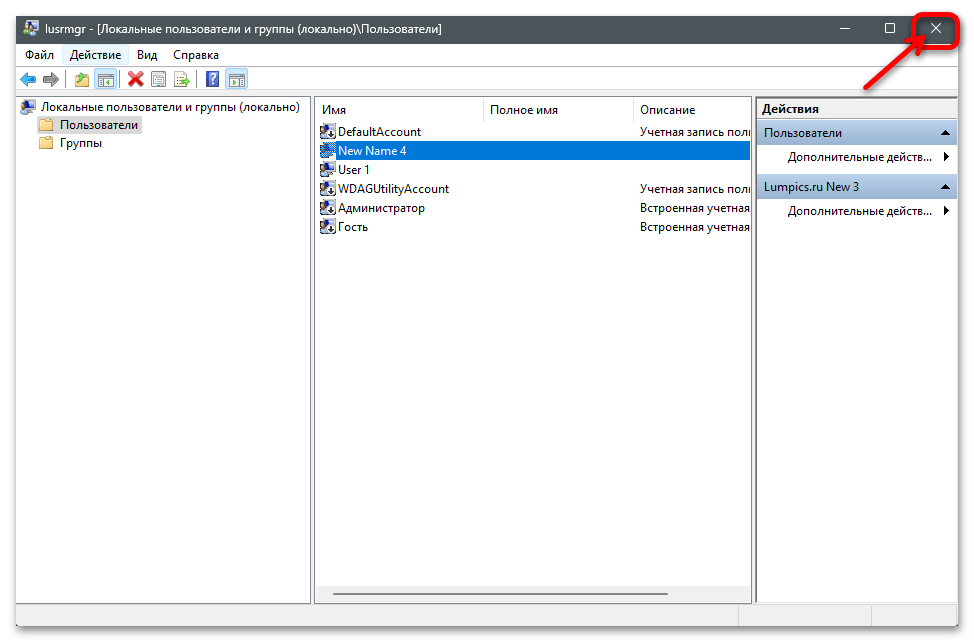Image resolution: width=974 pixels, height=642 pixels.
Task: Click the Пользователи actions pane header
Action: [857, 133]
